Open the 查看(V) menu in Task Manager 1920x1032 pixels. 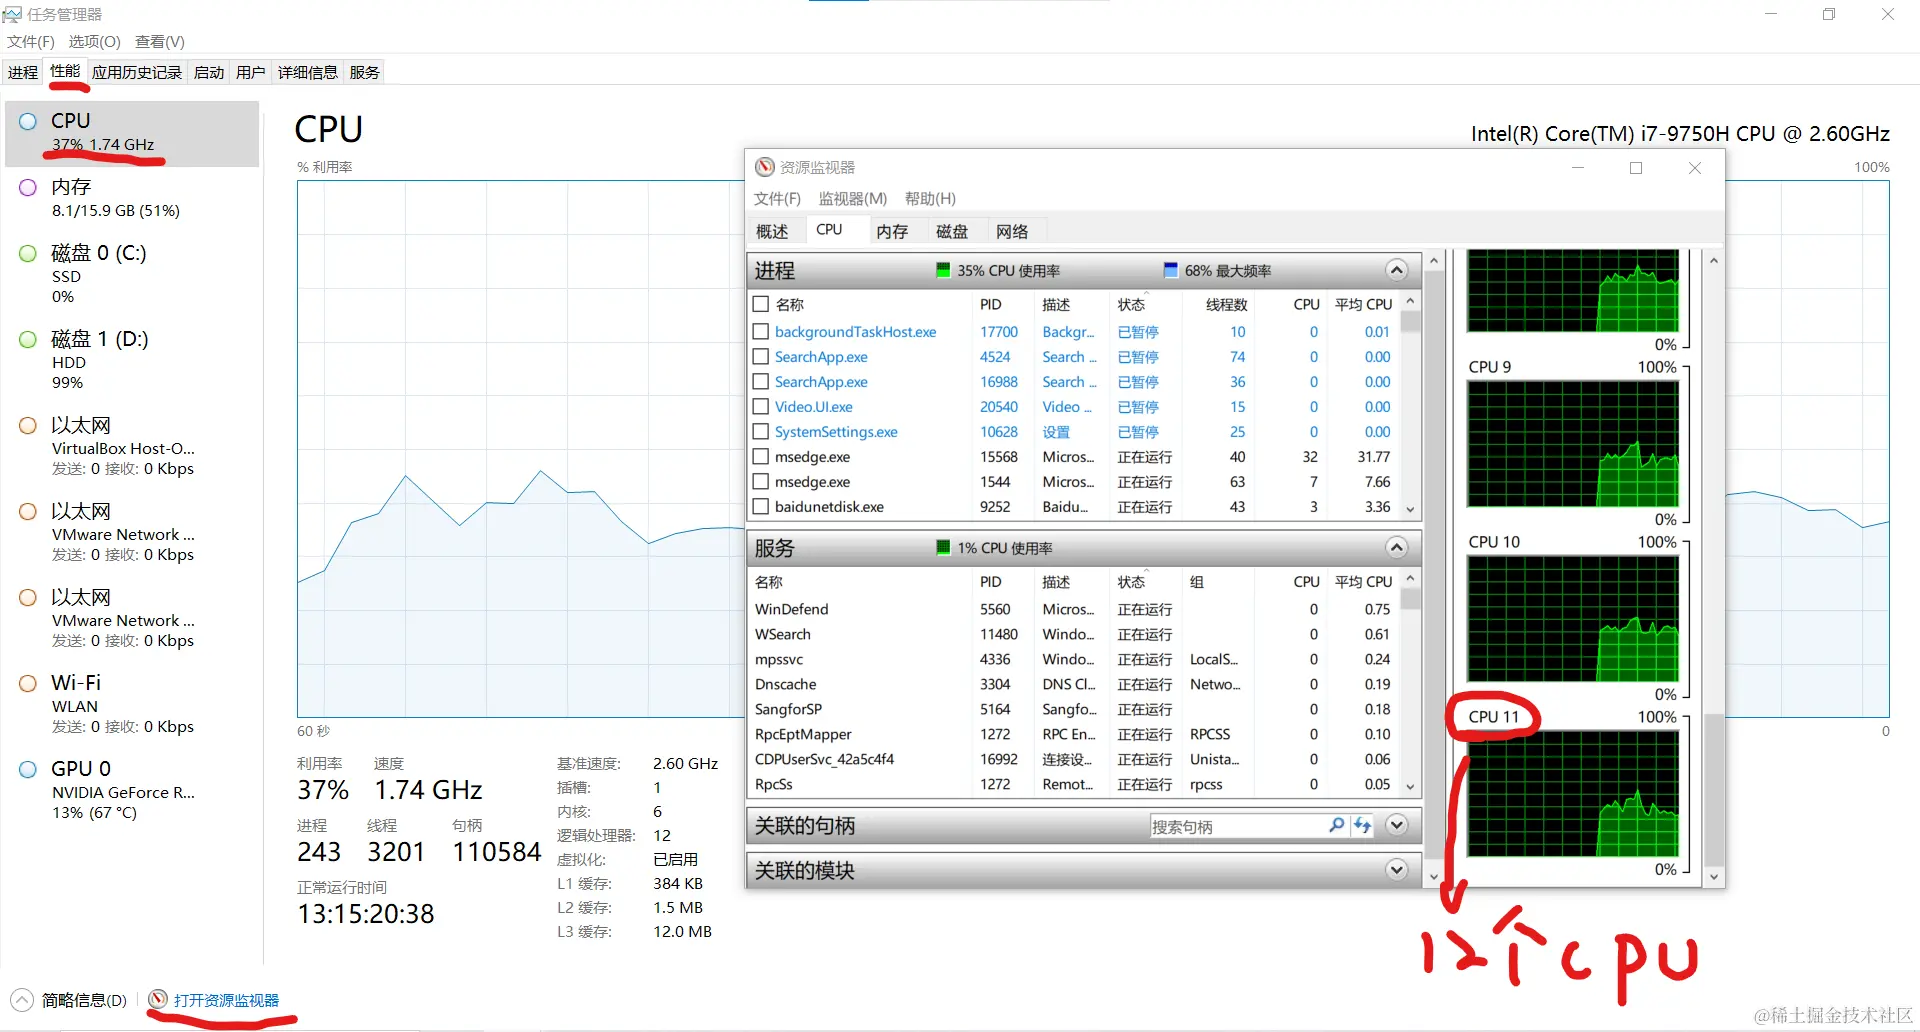pyautogui.click(x=160, y=41)
